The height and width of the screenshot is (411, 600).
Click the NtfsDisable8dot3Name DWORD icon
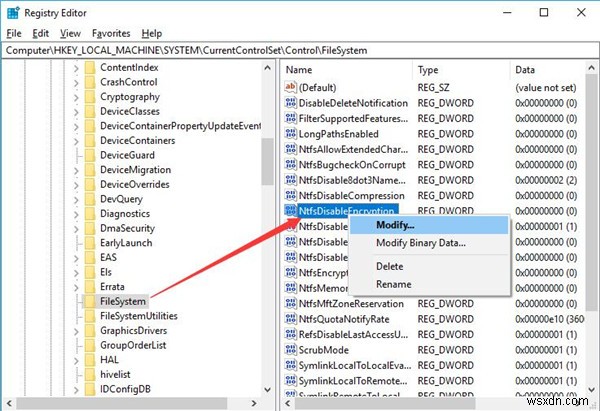pos(290,180)
